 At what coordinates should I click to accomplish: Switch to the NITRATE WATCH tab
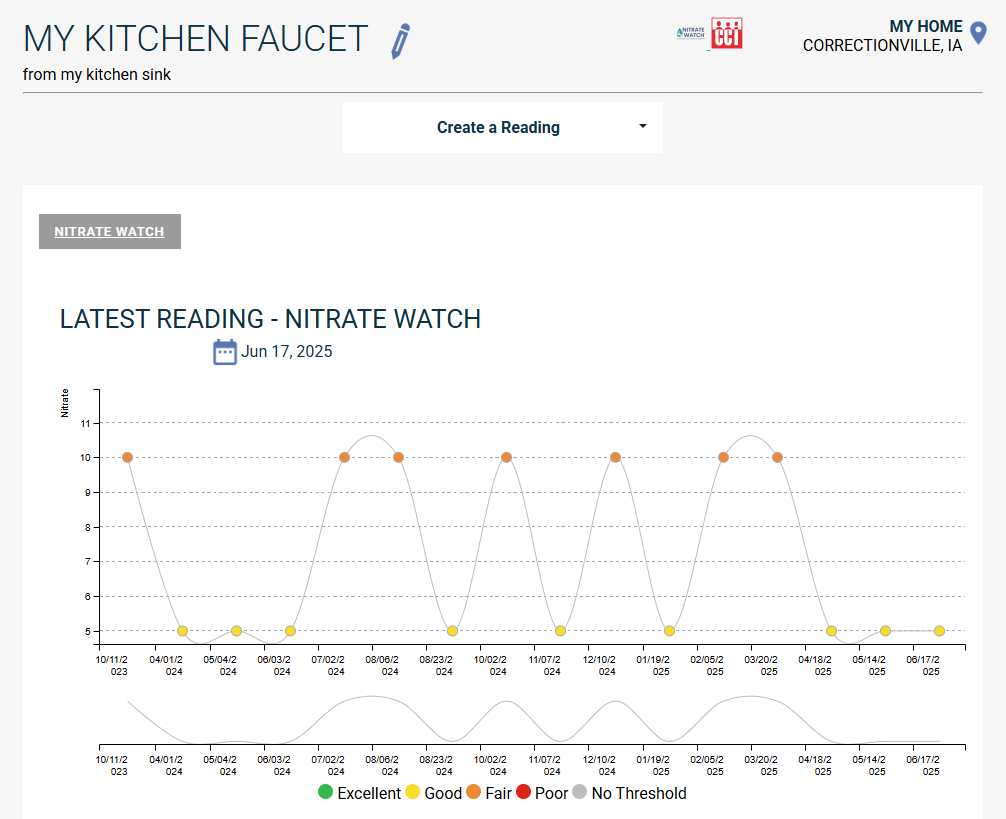[109, 232]
